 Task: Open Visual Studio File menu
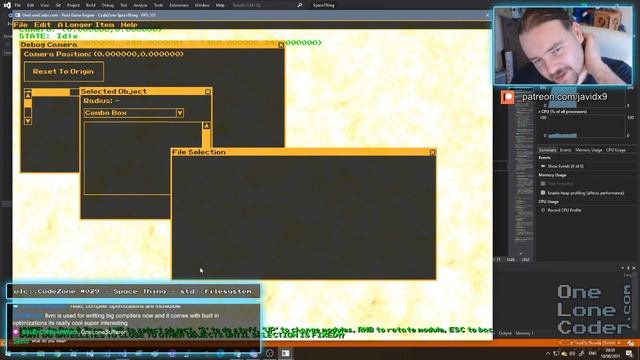click(x=18, y=5)
